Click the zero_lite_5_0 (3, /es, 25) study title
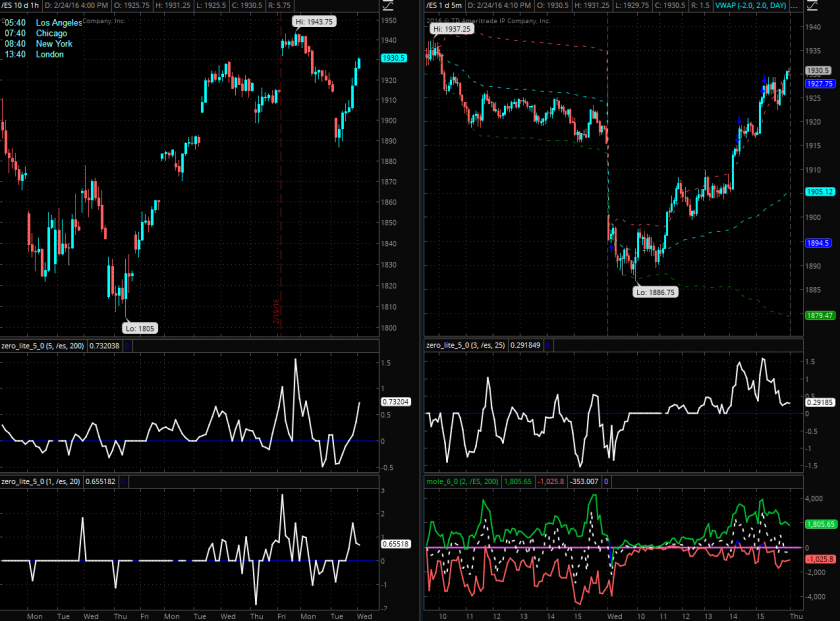 467,345
